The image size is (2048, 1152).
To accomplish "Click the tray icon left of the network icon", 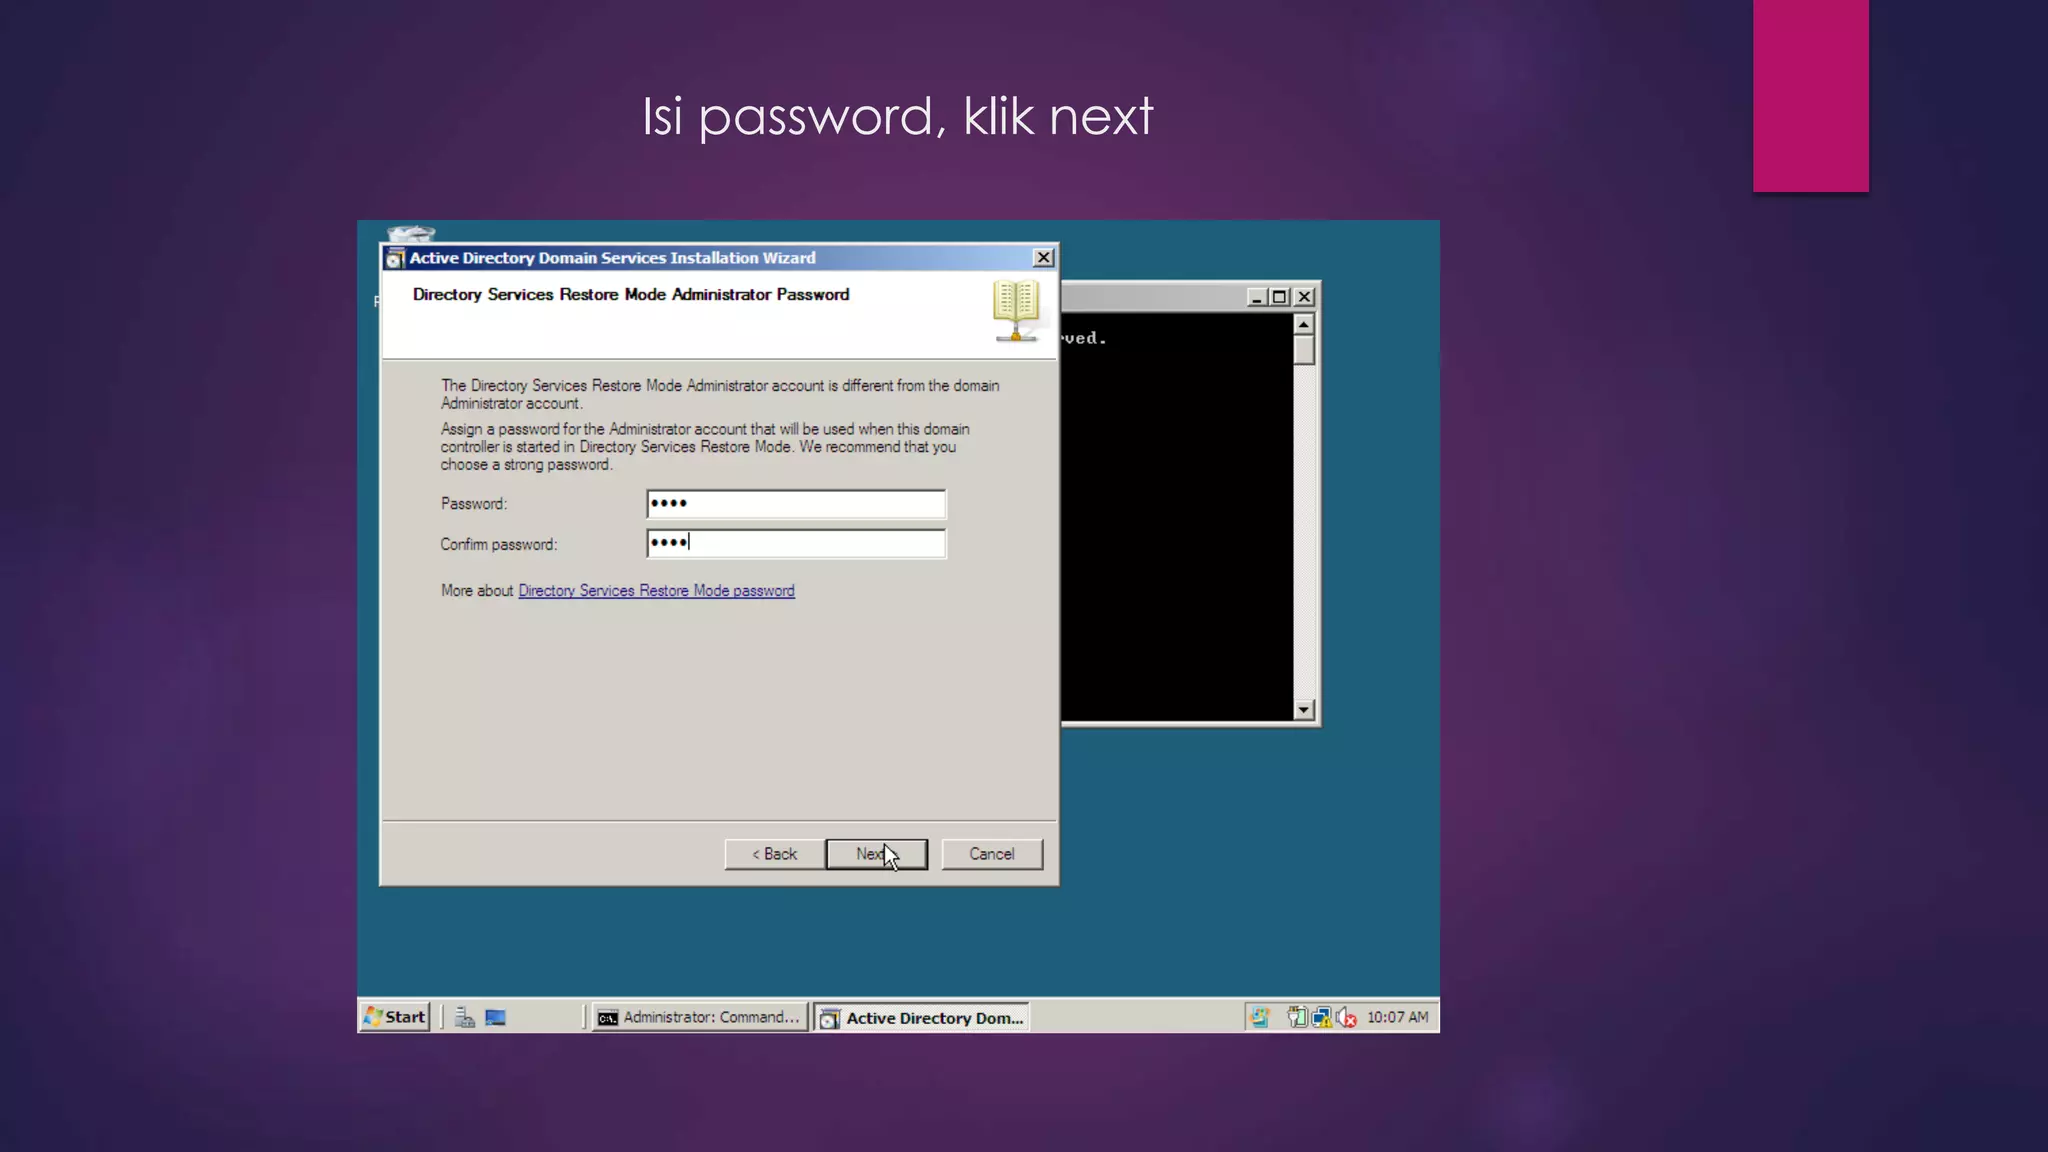I will click(x=1297, y=1017).
